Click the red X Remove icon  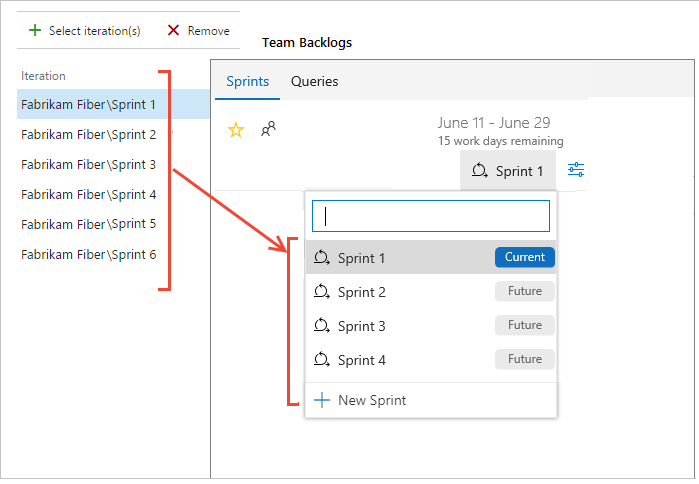[174, 30]
